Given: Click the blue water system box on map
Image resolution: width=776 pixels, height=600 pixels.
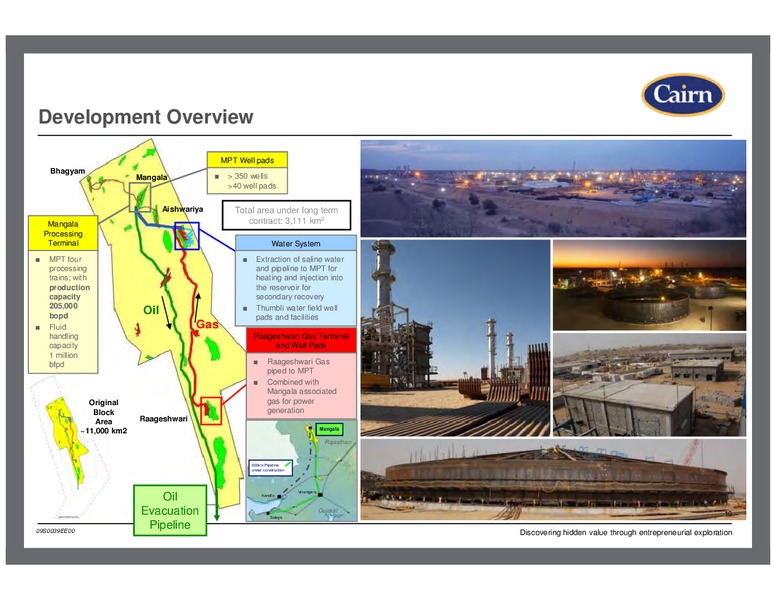Looking at the screenshot, I should (187, 236).
